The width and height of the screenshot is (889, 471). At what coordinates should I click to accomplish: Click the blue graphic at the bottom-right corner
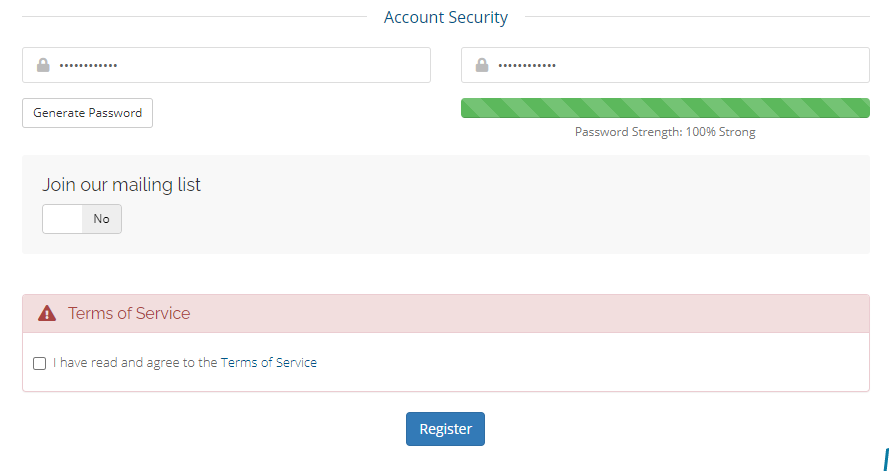click(885, 459)
